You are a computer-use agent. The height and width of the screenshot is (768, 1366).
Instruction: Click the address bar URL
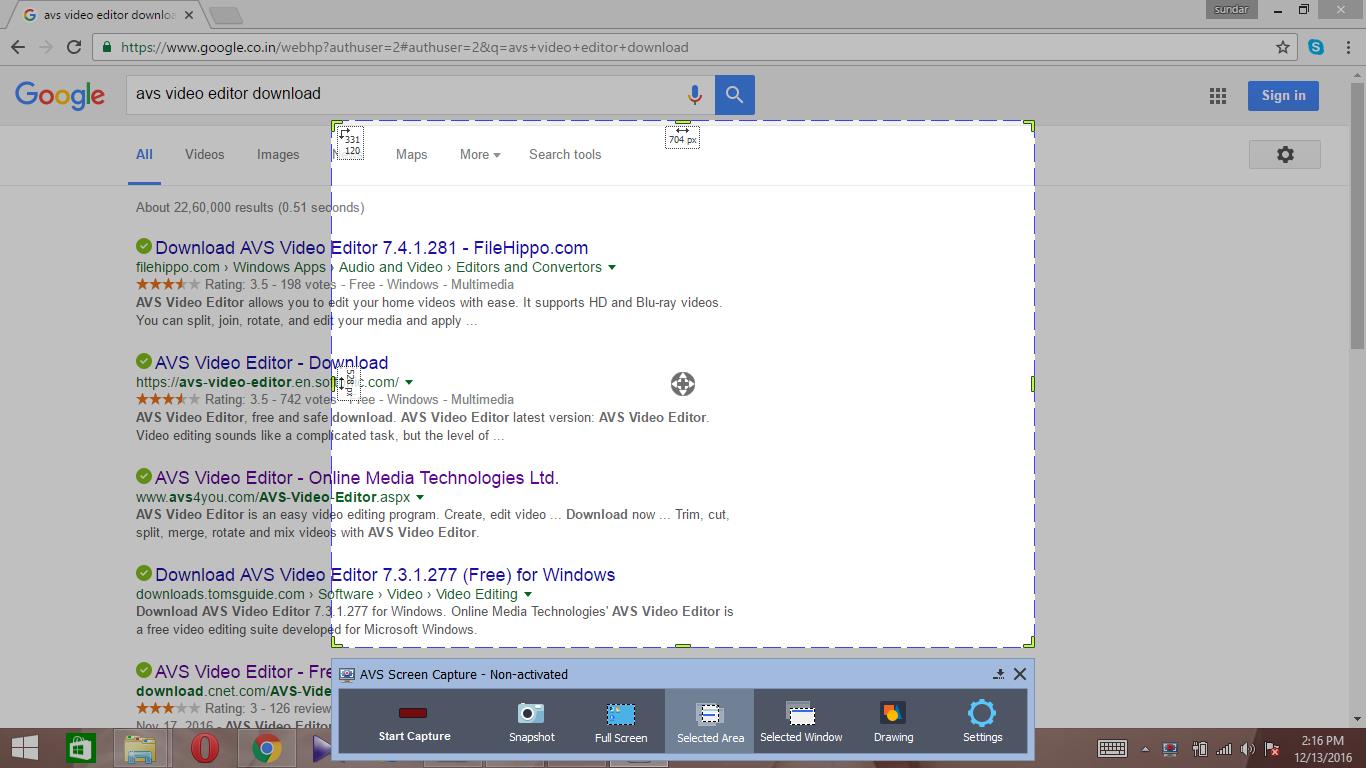404,47
